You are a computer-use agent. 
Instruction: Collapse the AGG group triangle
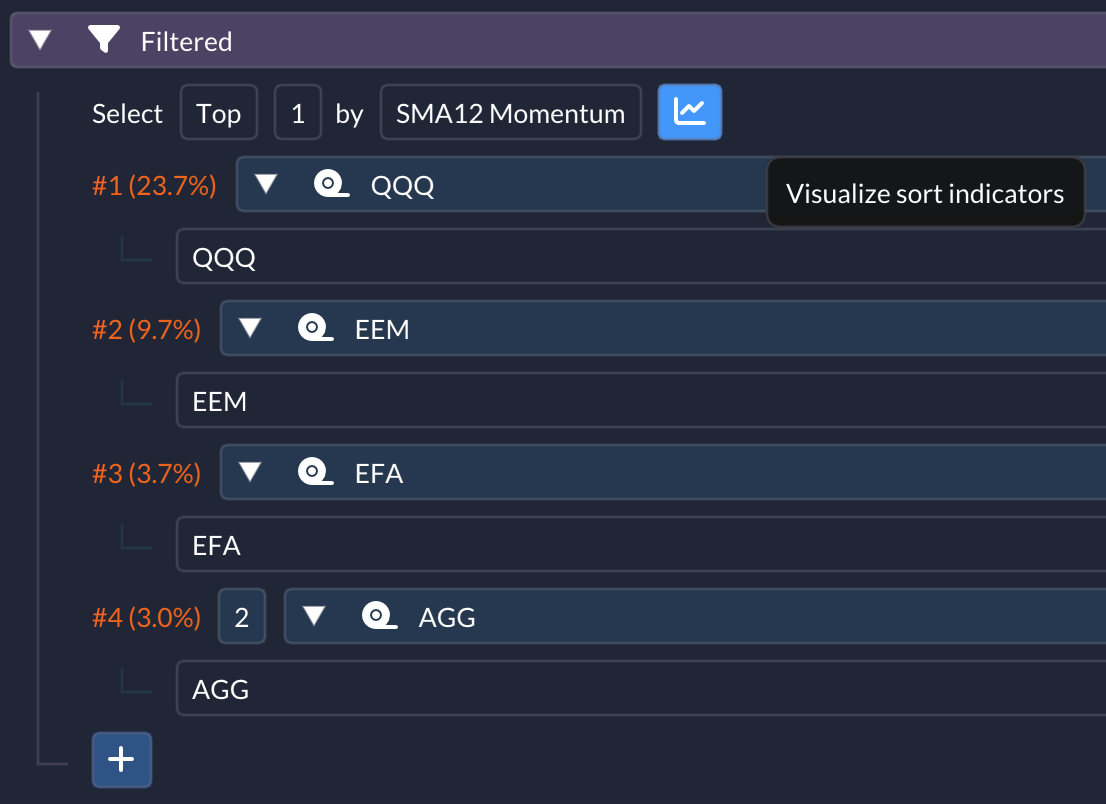[314, 616]
